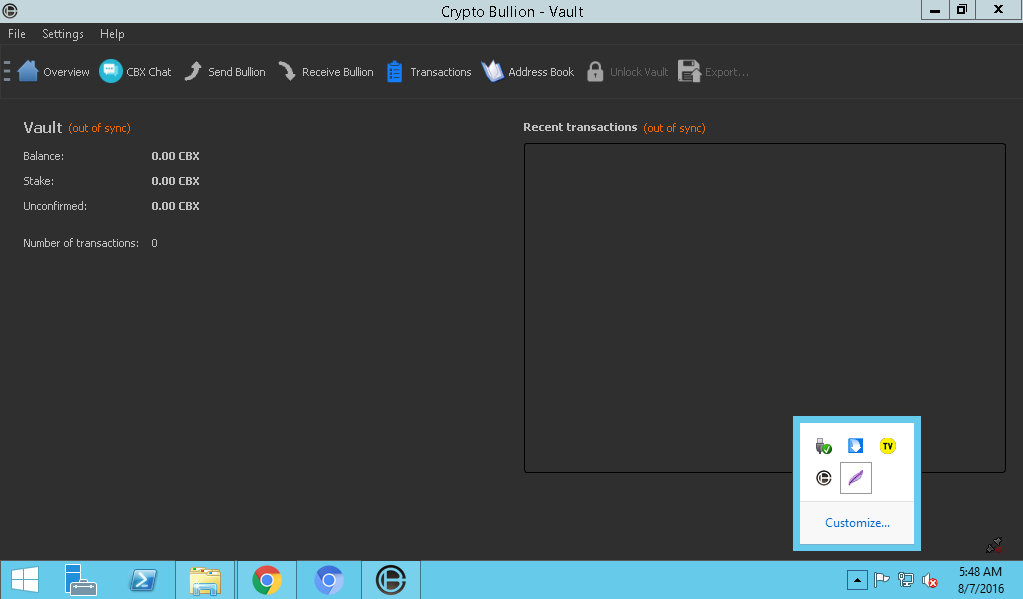This screenshot has width=1023, height=599.
Task: Open the Windows Start button
Action: (x=25, y=579)
